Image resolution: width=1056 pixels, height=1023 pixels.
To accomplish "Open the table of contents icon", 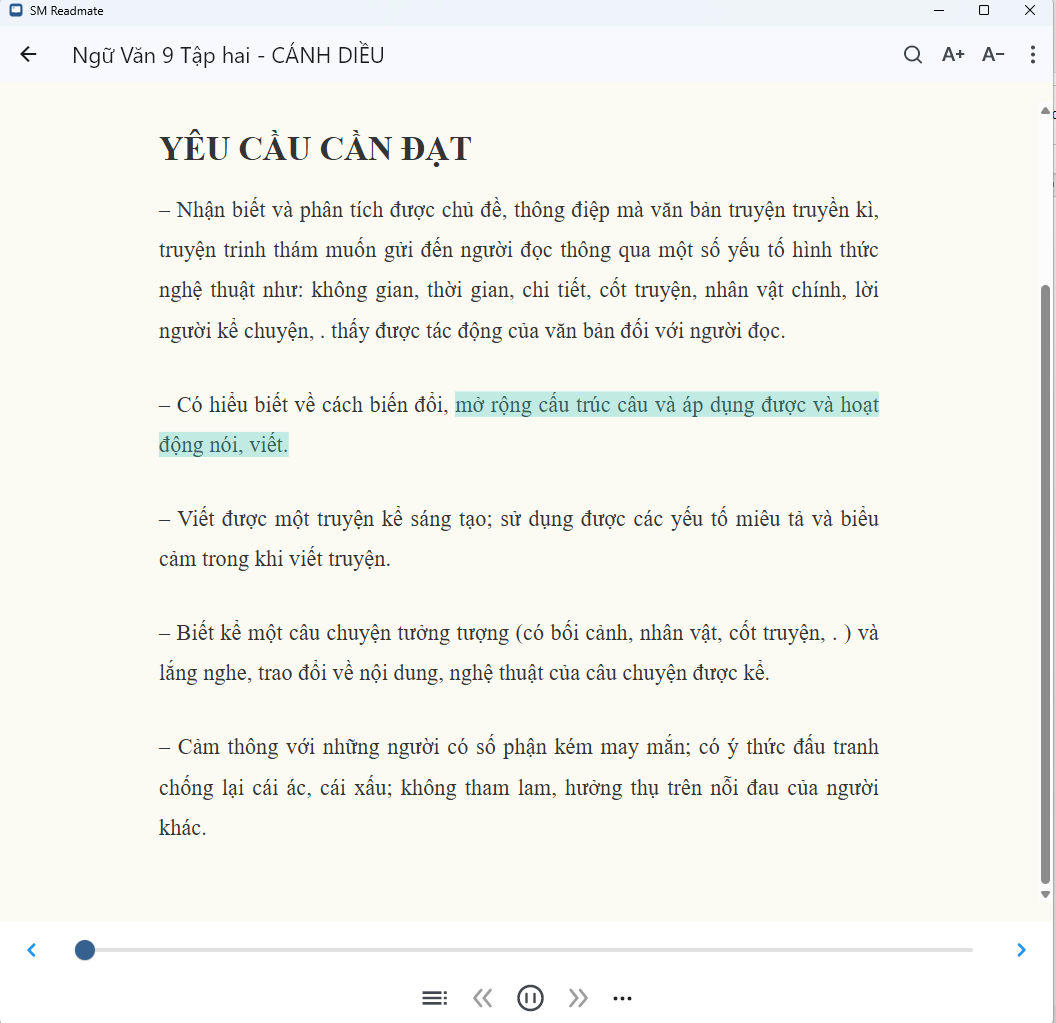I will (434, 997).
